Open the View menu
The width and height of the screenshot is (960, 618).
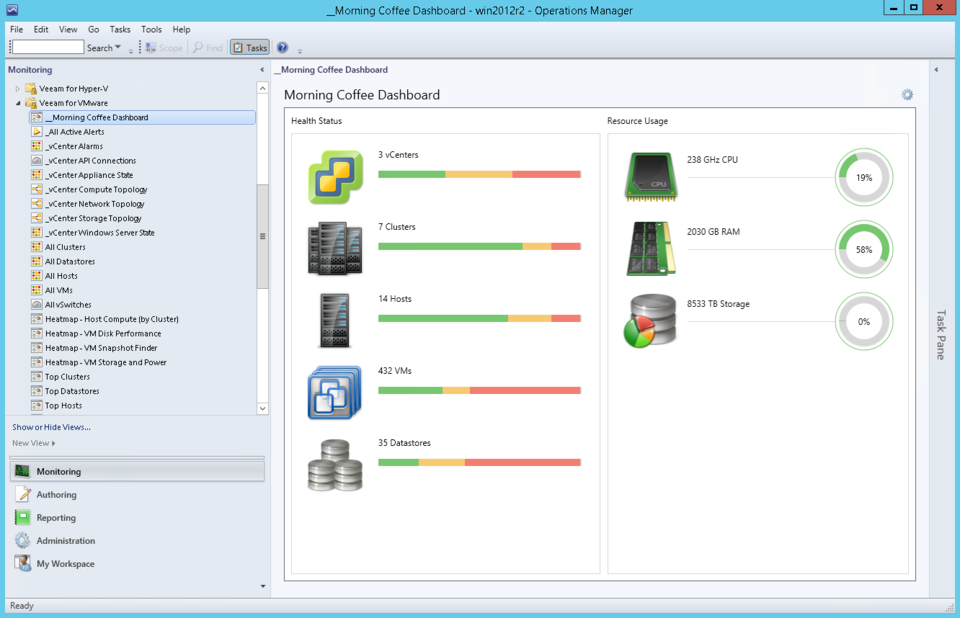tap(68, 29)
